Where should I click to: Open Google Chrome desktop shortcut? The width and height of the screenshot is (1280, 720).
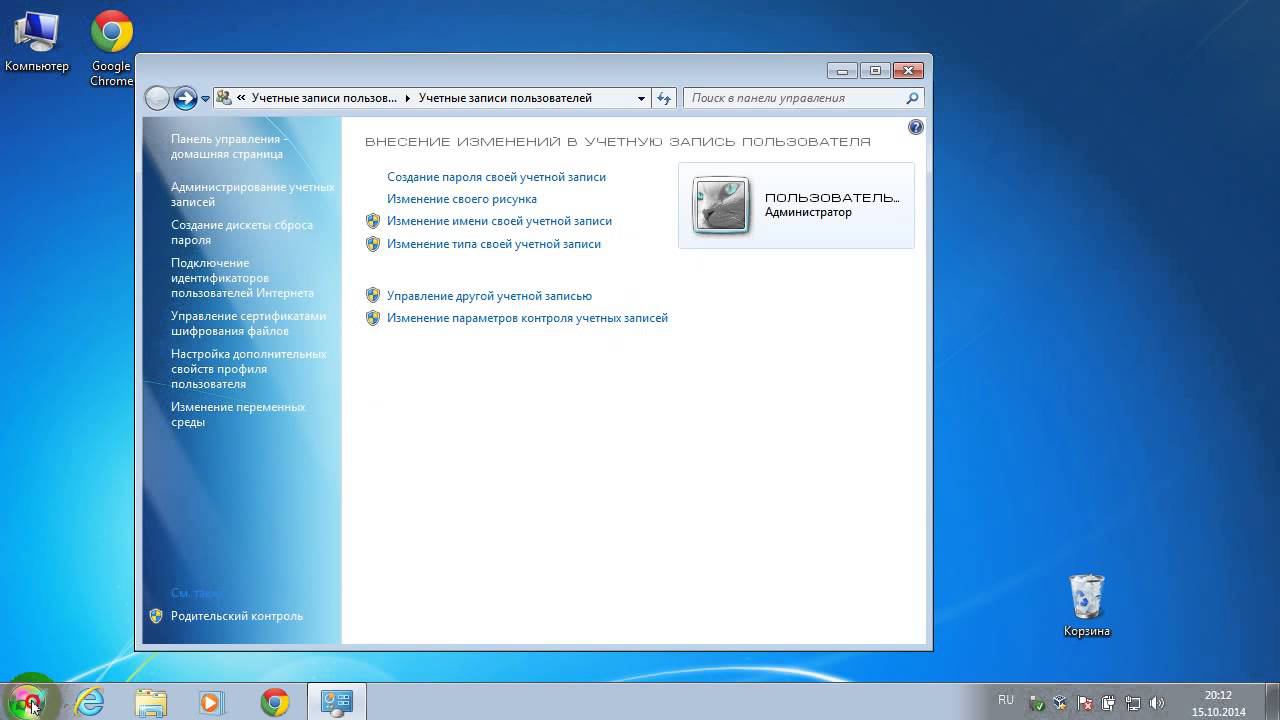point(112,49)
